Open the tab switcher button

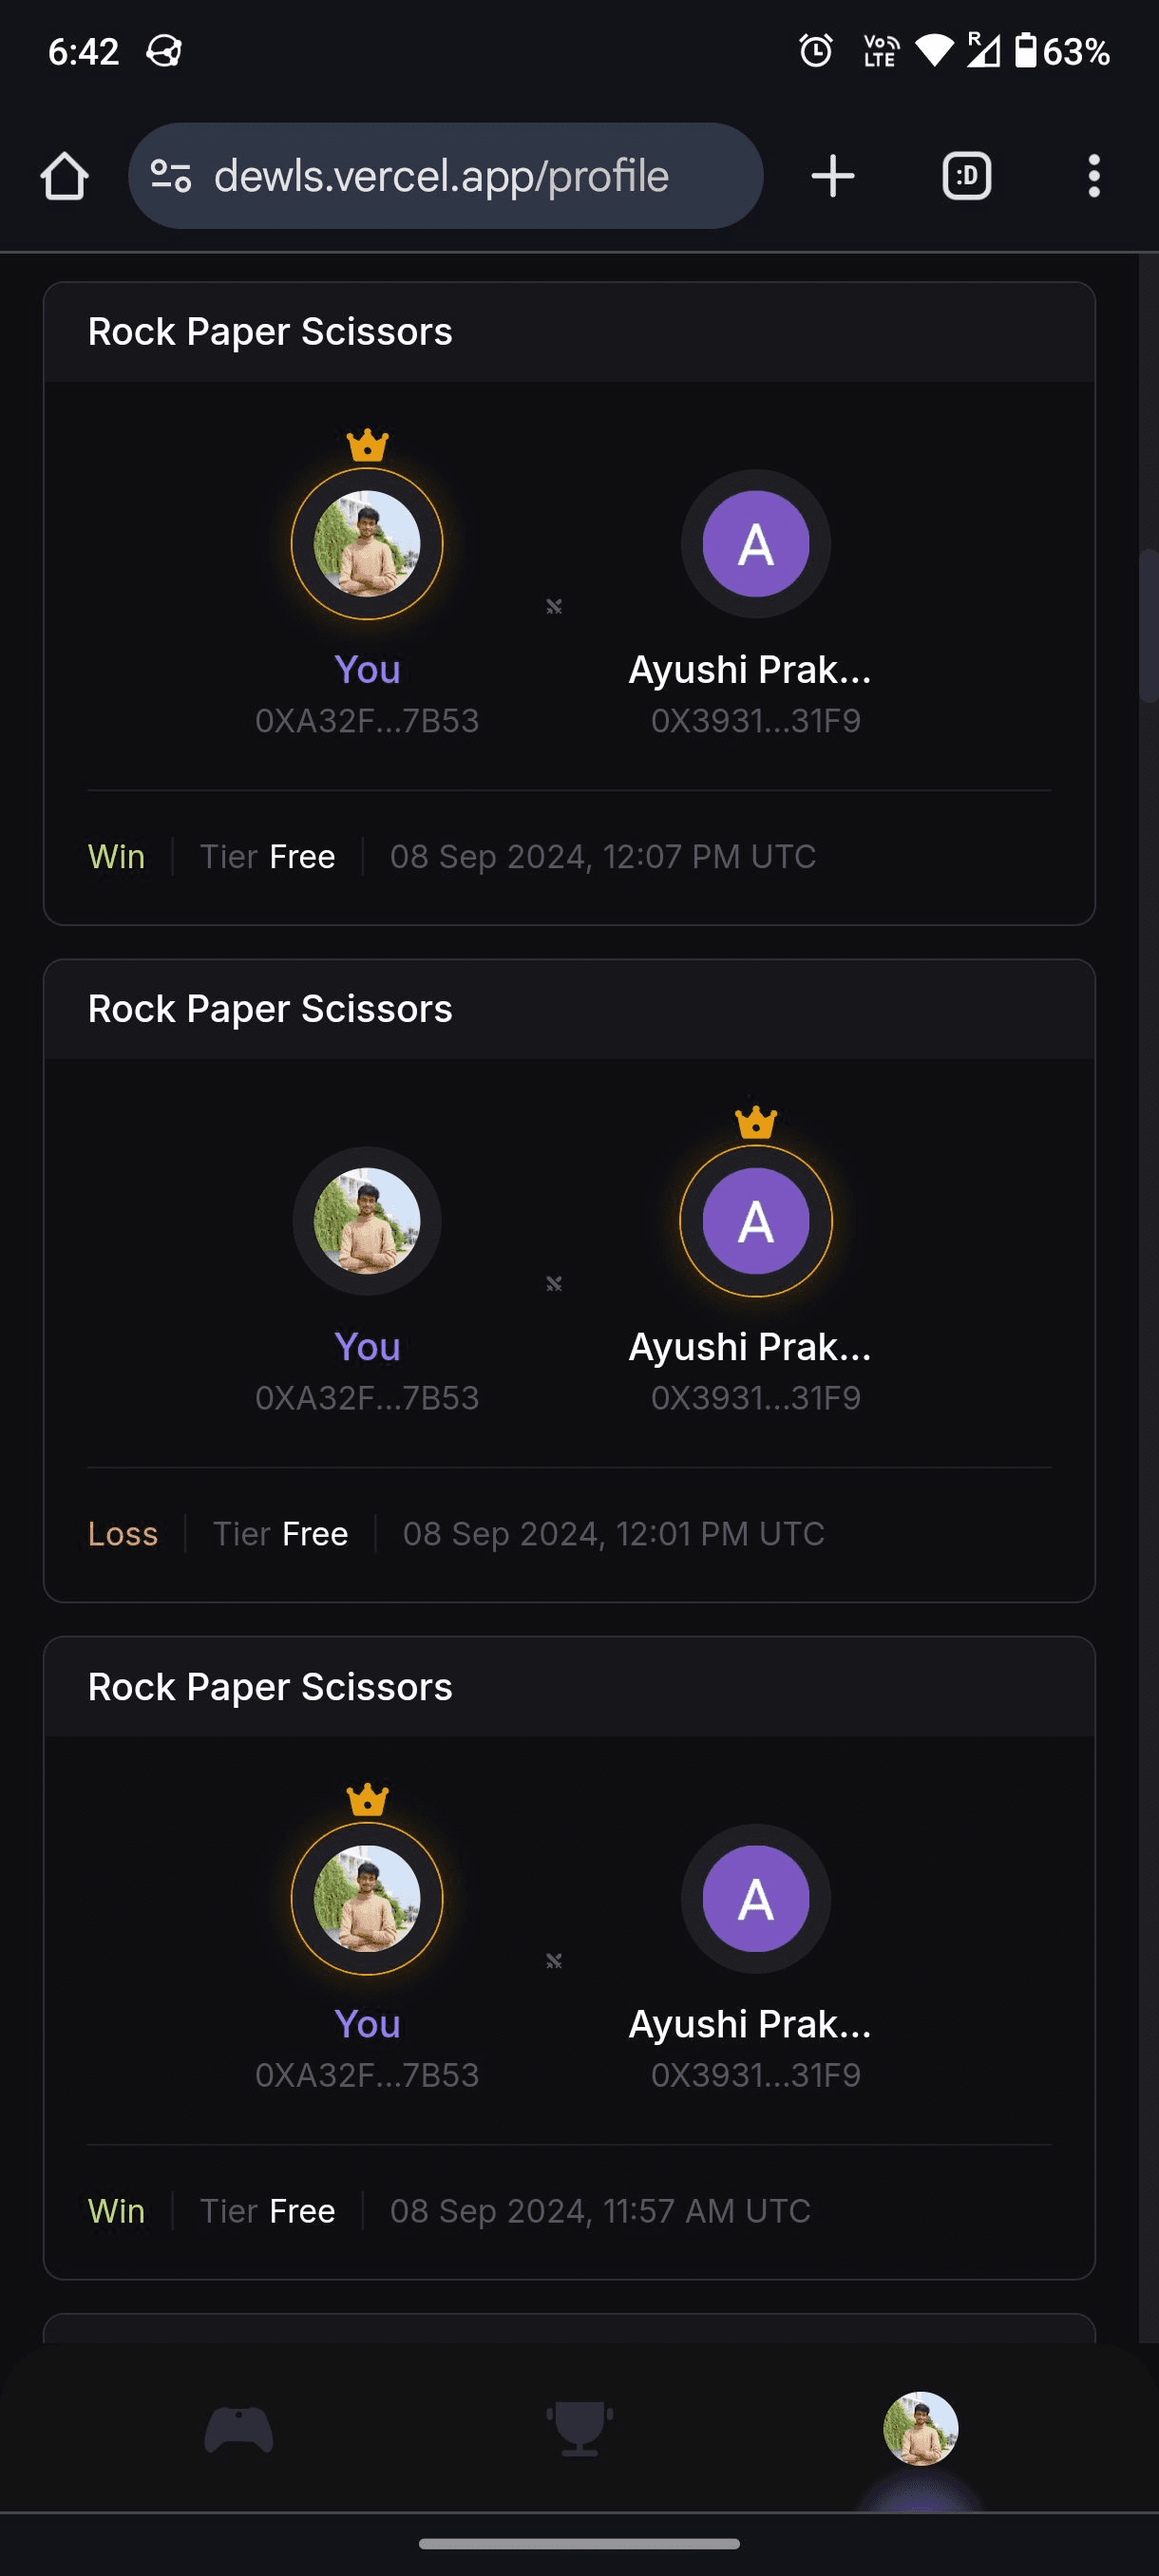(x=966, y=176)
